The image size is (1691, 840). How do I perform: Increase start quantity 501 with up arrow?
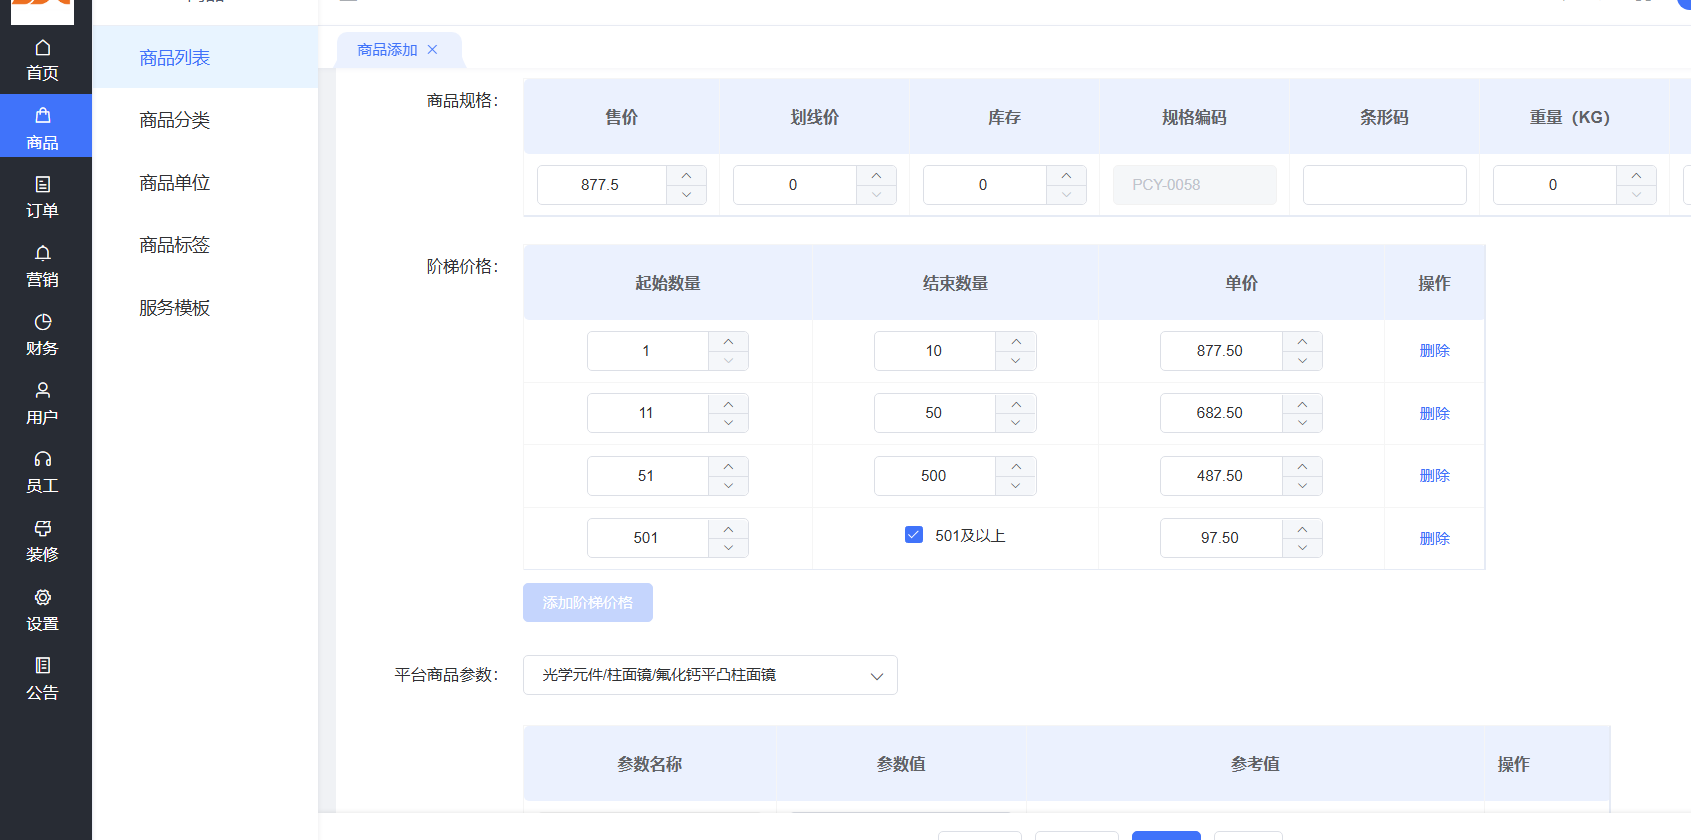coord(728,528)
